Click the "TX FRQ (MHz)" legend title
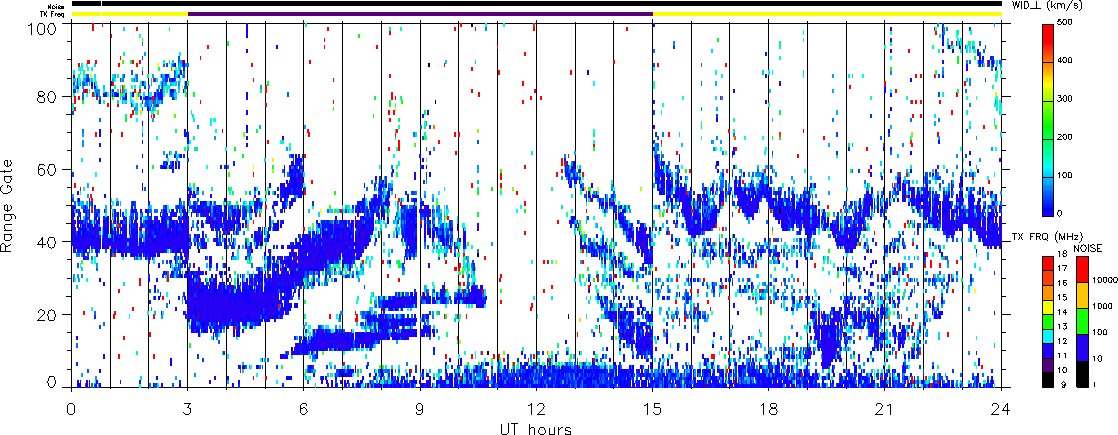Viewport: 1118px width, 435px height. [1047, 236]
